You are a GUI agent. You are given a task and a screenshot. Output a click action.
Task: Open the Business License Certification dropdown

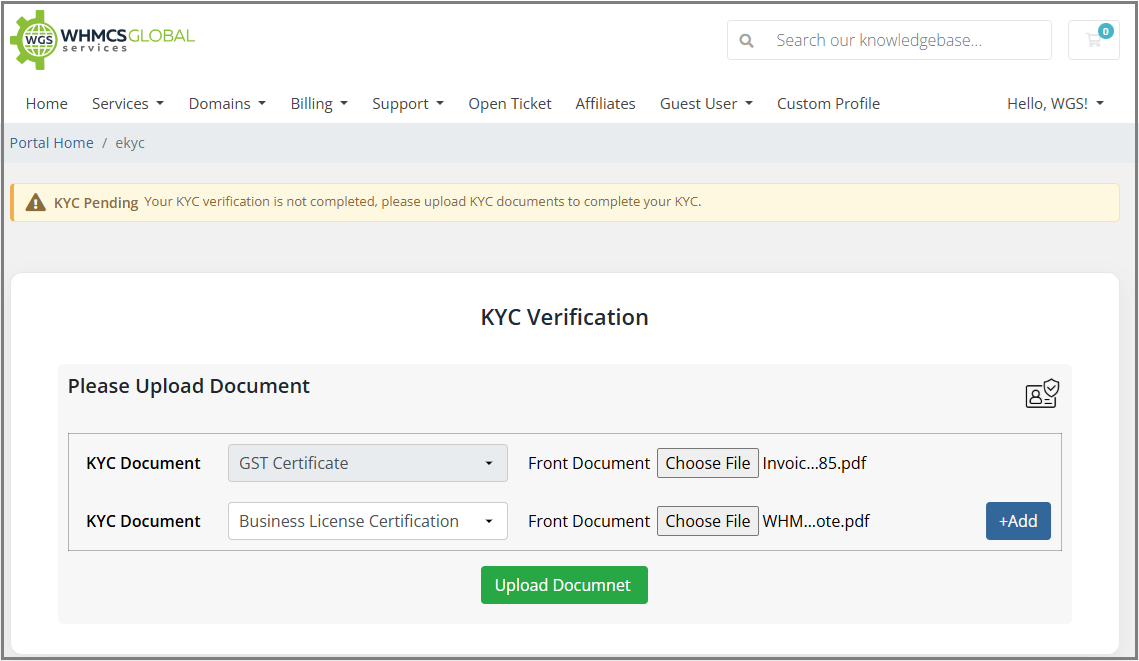[x=367, y=521]
